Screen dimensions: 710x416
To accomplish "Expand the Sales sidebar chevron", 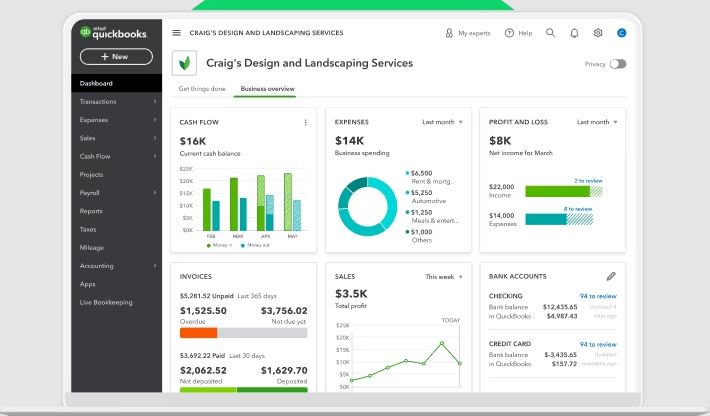I will pos(155,138).
